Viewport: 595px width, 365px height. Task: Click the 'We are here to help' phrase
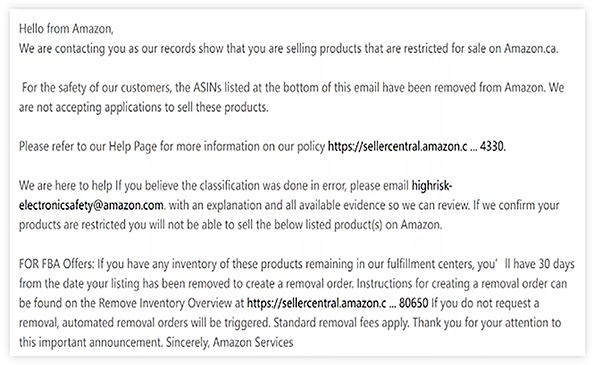66,186
